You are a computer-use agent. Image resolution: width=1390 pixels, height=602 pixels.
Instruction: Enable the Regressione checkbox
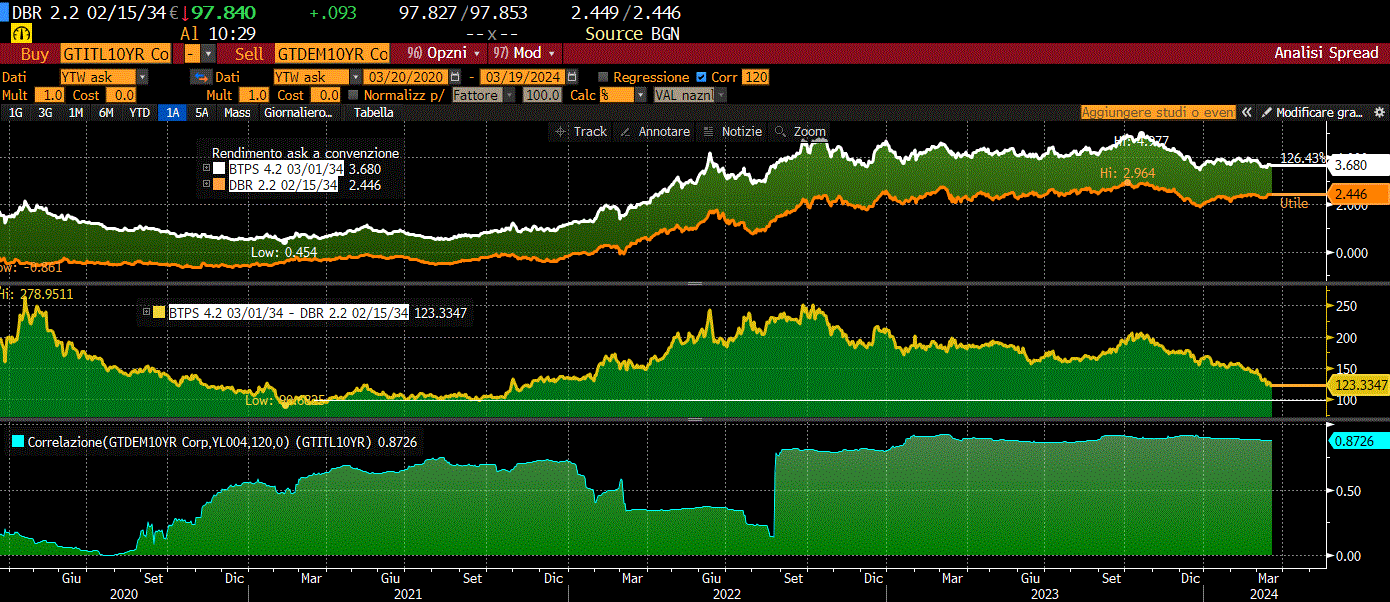coord(603,77)
